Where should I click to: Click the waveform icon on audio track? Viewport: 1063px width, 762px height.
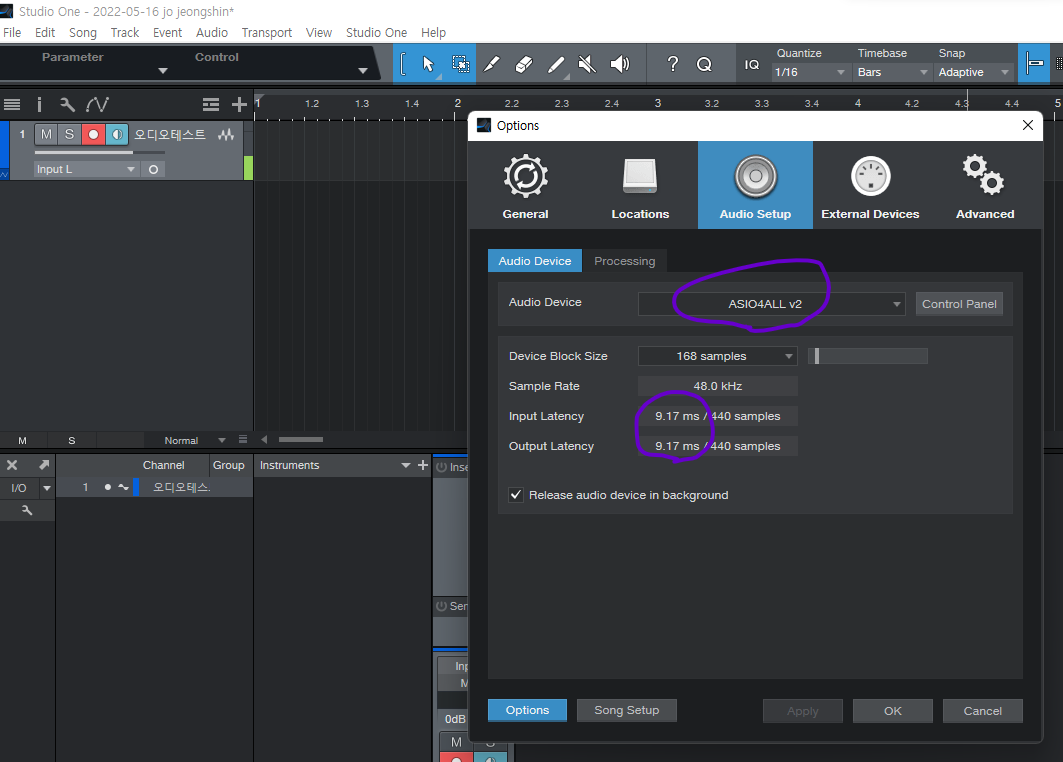pyautogui.click(x=226, y=134)
